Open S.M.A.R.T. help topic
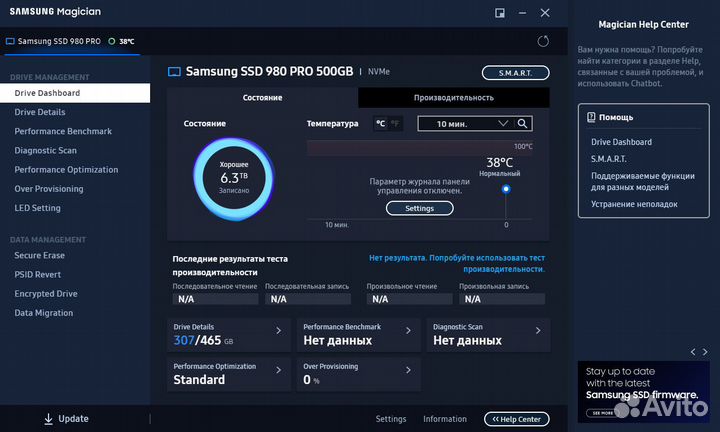Image resolution: width=720 pixels, height=432 pixels. [608, 159]
